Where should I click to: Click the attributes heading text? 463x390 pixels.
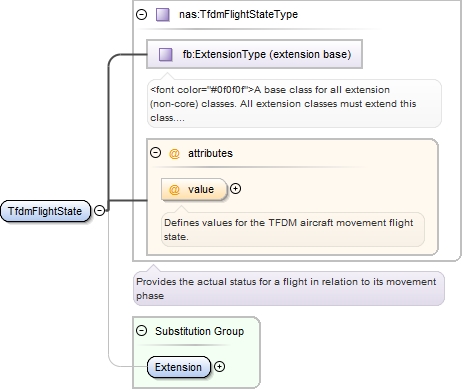pyautogui.click(x=210, y=153)
